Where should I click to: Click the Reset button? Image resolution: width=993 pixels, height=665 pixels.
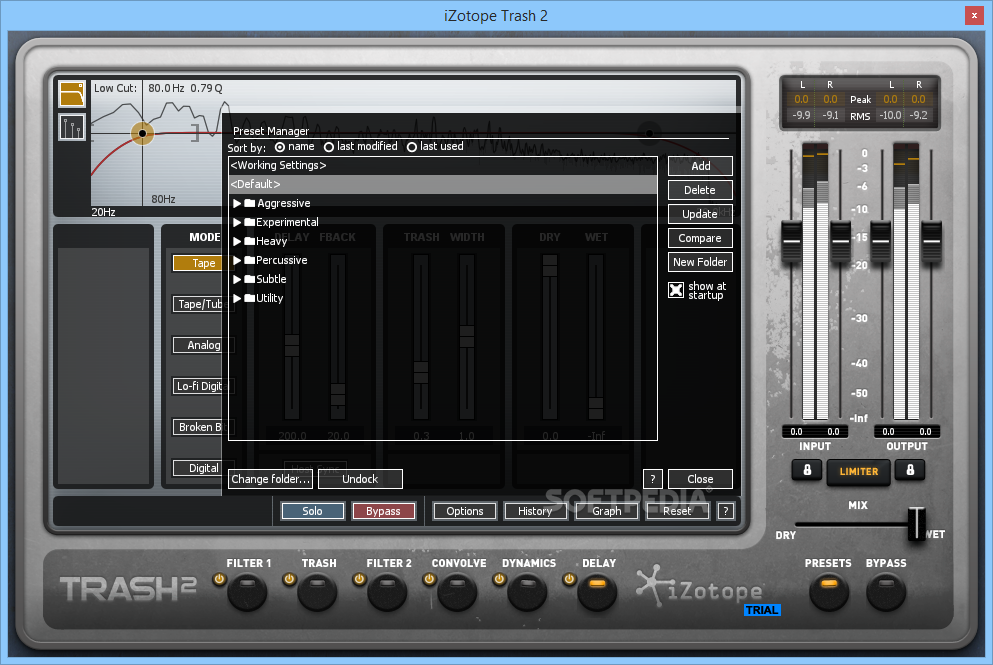678,511
